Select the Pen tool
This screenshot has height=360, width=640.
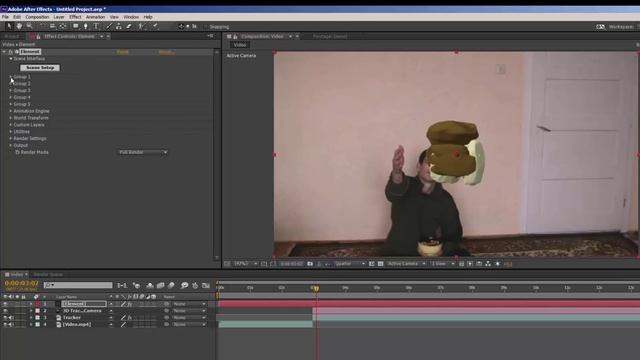pos(86,26)
